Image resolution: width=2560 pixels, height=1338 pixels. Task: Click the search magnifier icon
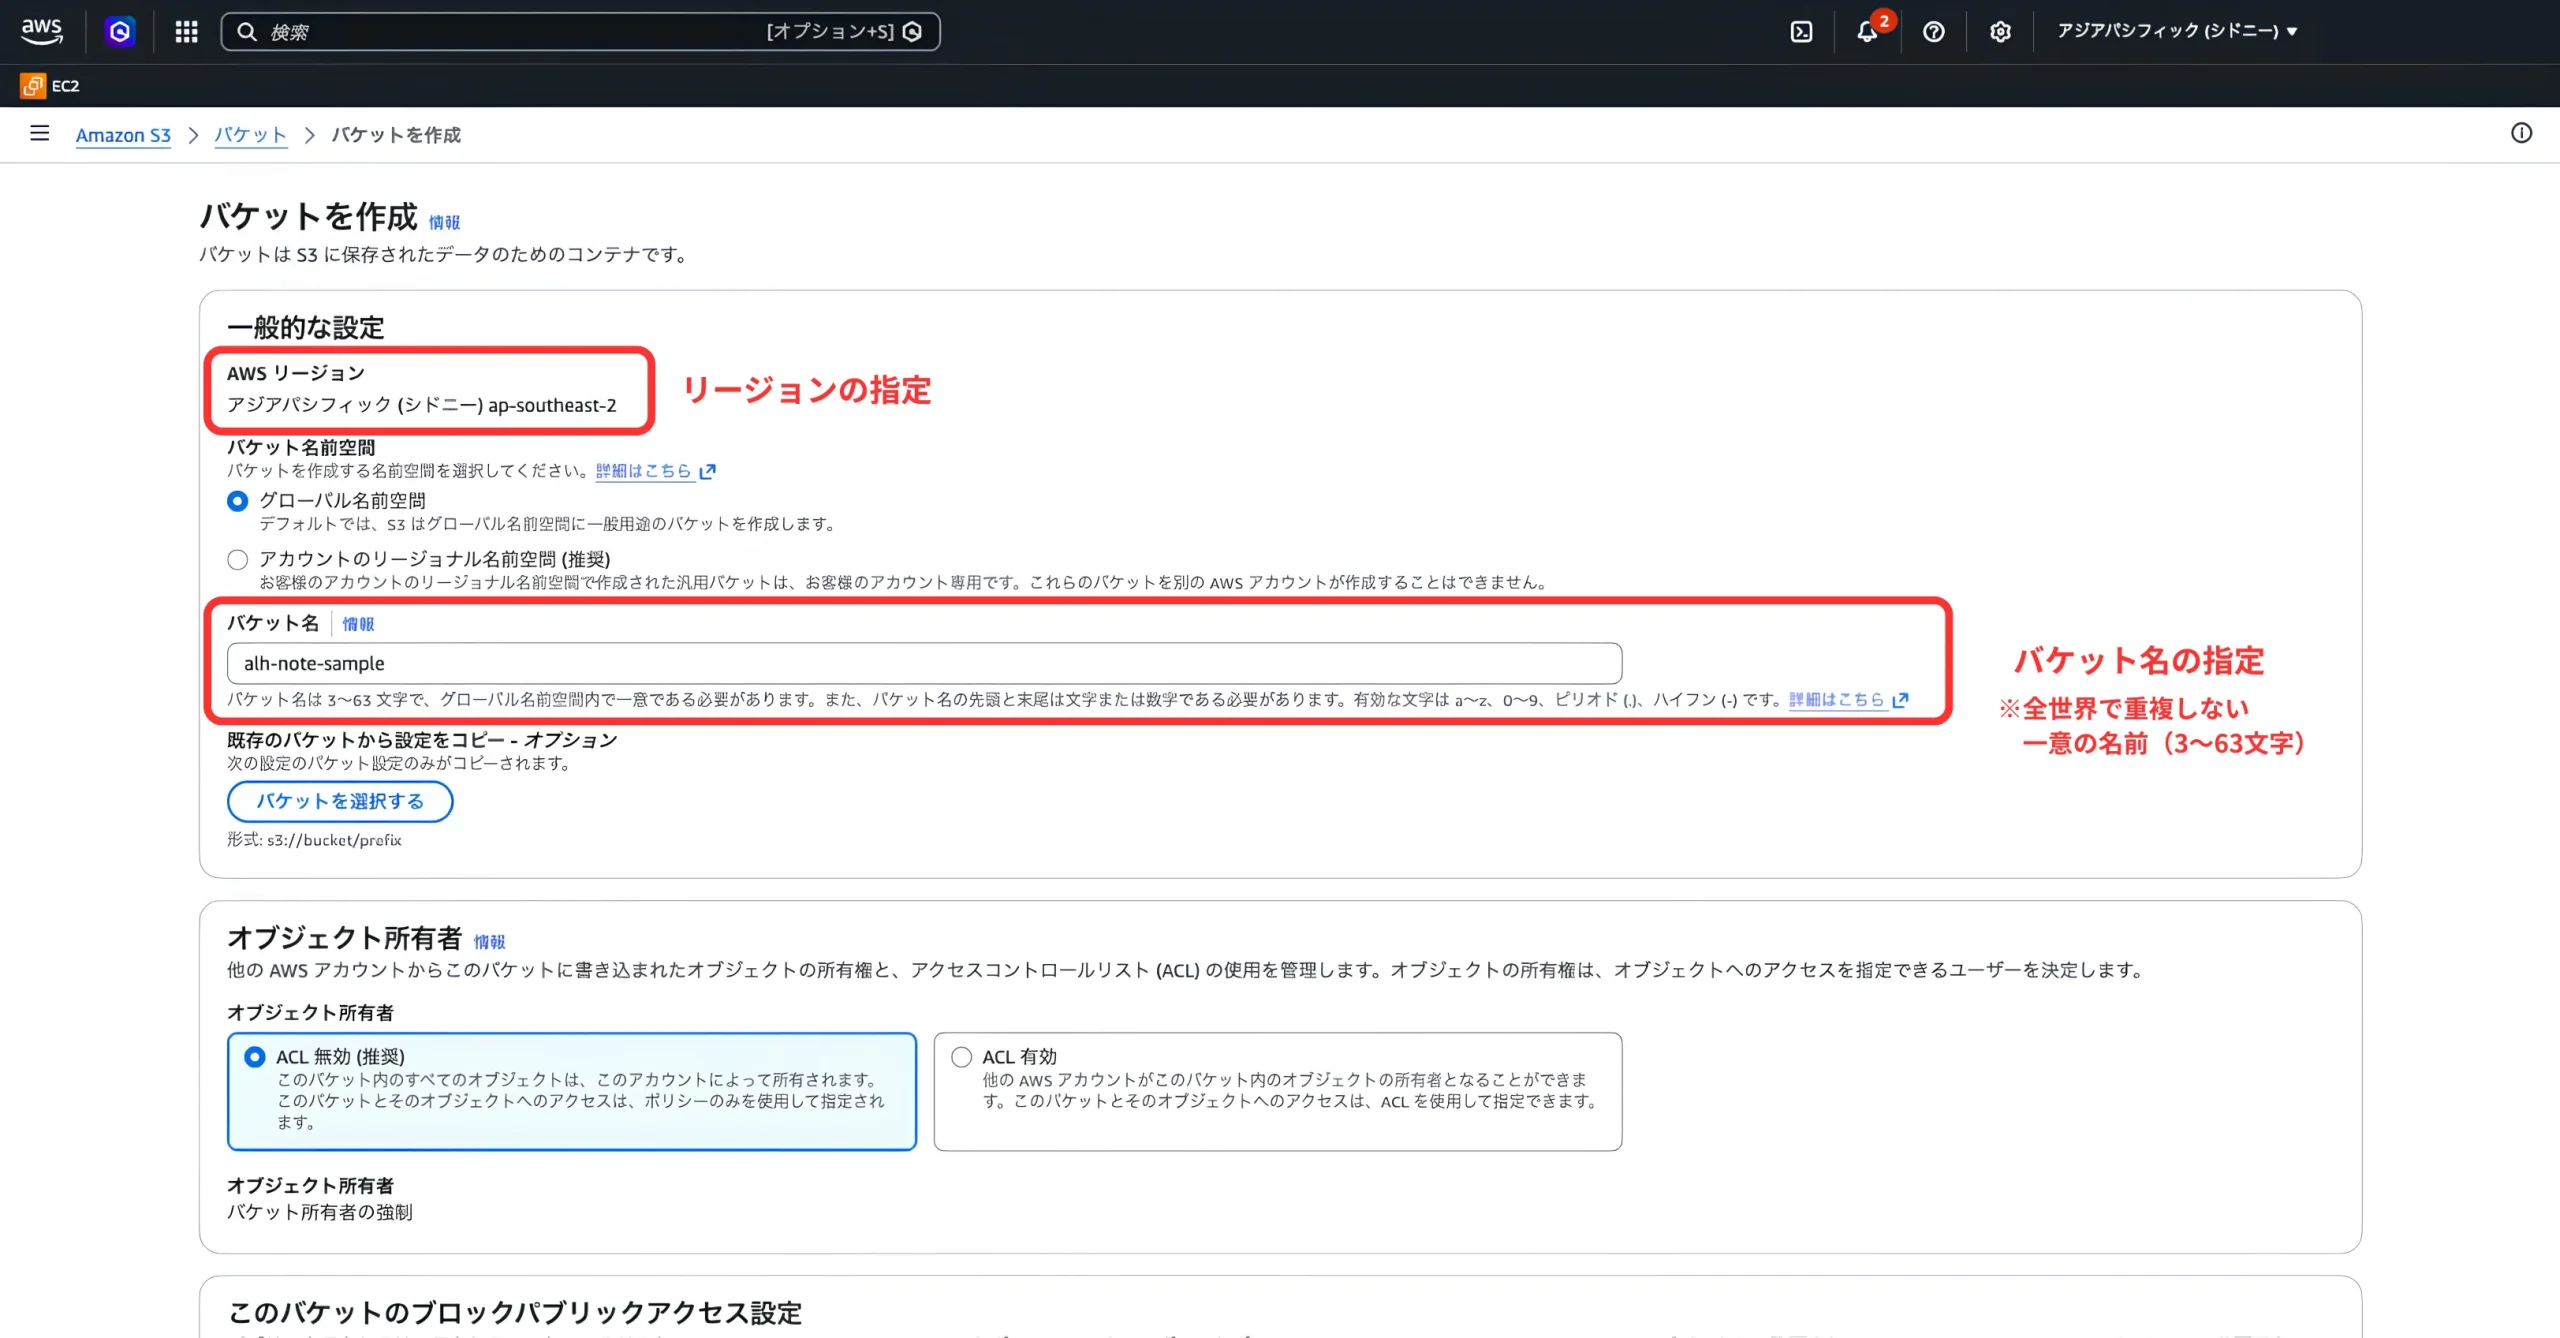(246, 32)
